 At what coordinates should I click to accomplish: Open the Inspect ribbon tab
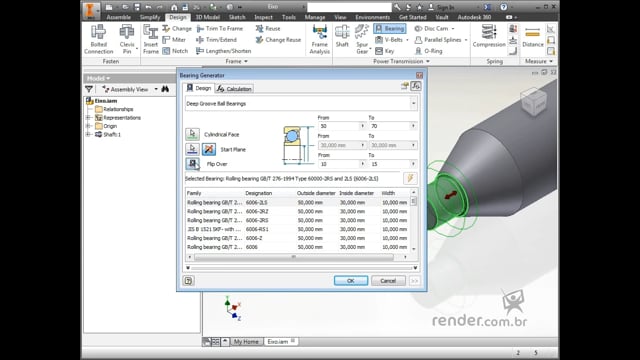pos(263,17)
